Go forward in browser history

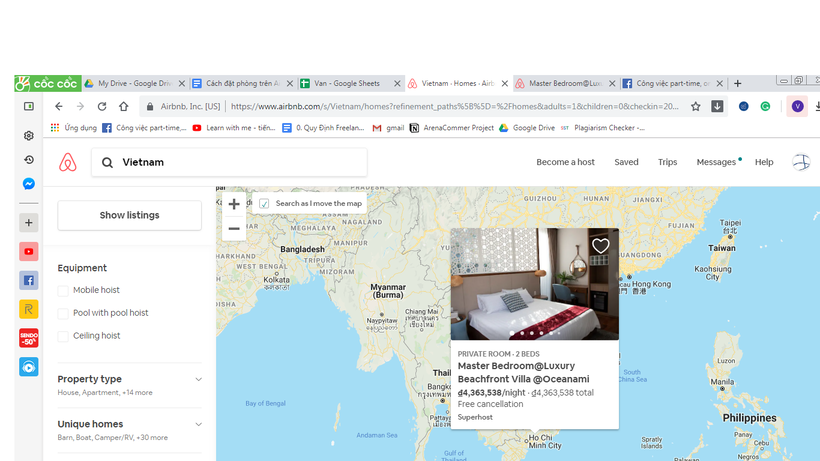coord(80,107)
